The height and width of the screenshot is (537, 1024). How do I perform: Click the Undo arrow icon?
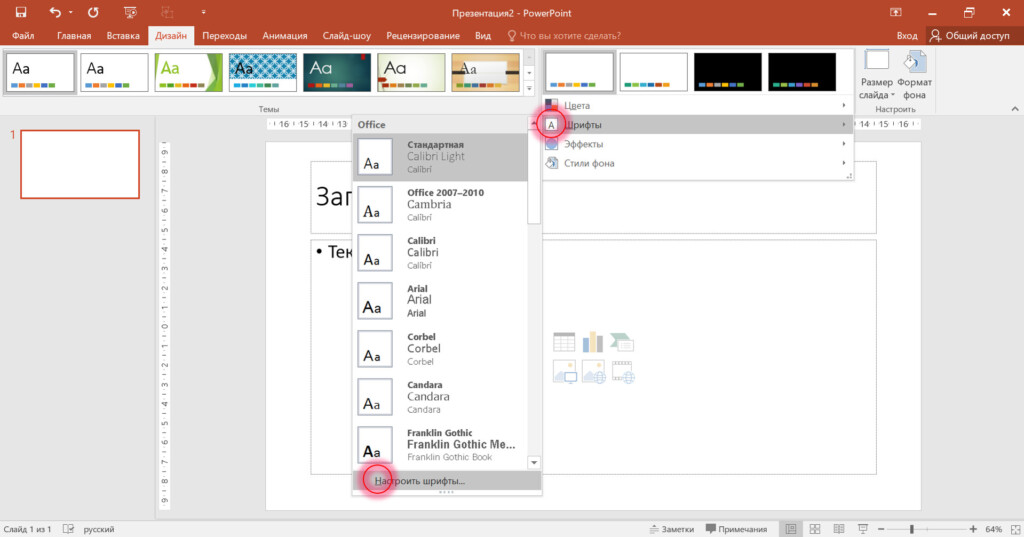point(56,12)
